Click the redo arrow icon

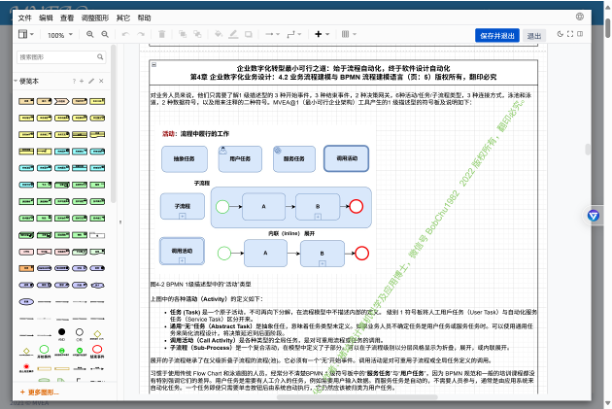point(141,34)
